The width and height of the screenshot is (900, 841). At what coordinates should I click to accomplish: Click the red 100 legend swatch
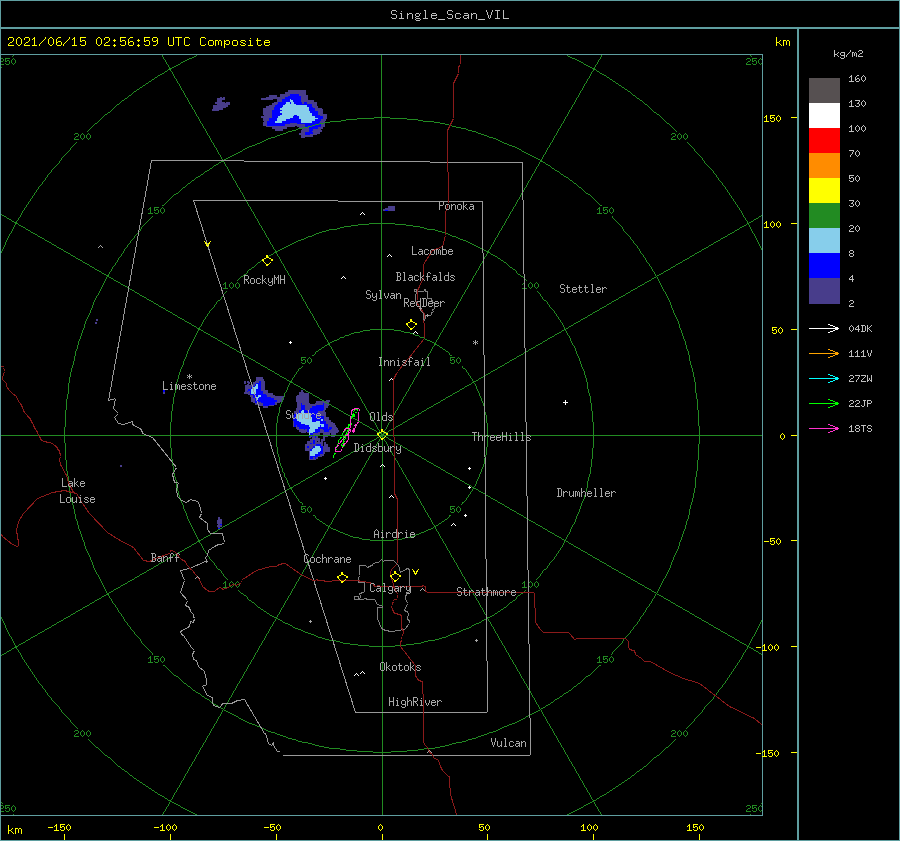point(824,141)
